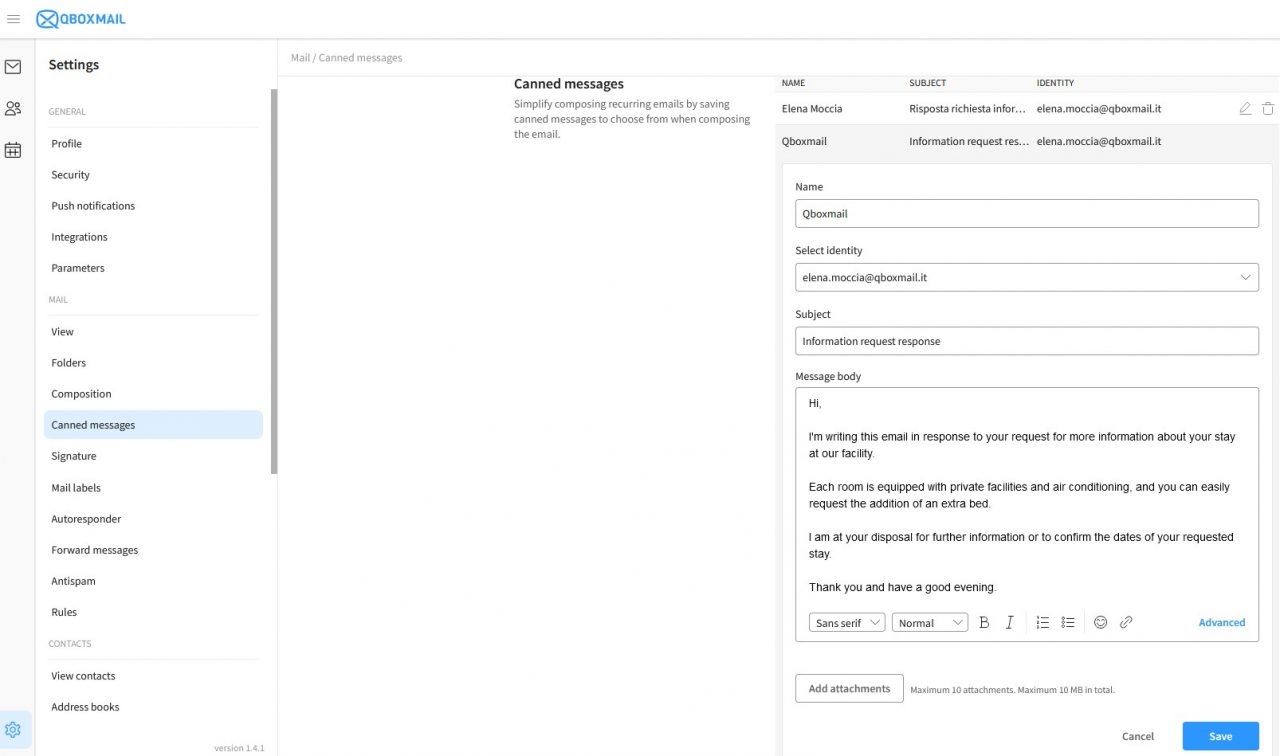Insert a hyperlink
This screenshot has width=1280, height=756.
tap(1126, 622)
